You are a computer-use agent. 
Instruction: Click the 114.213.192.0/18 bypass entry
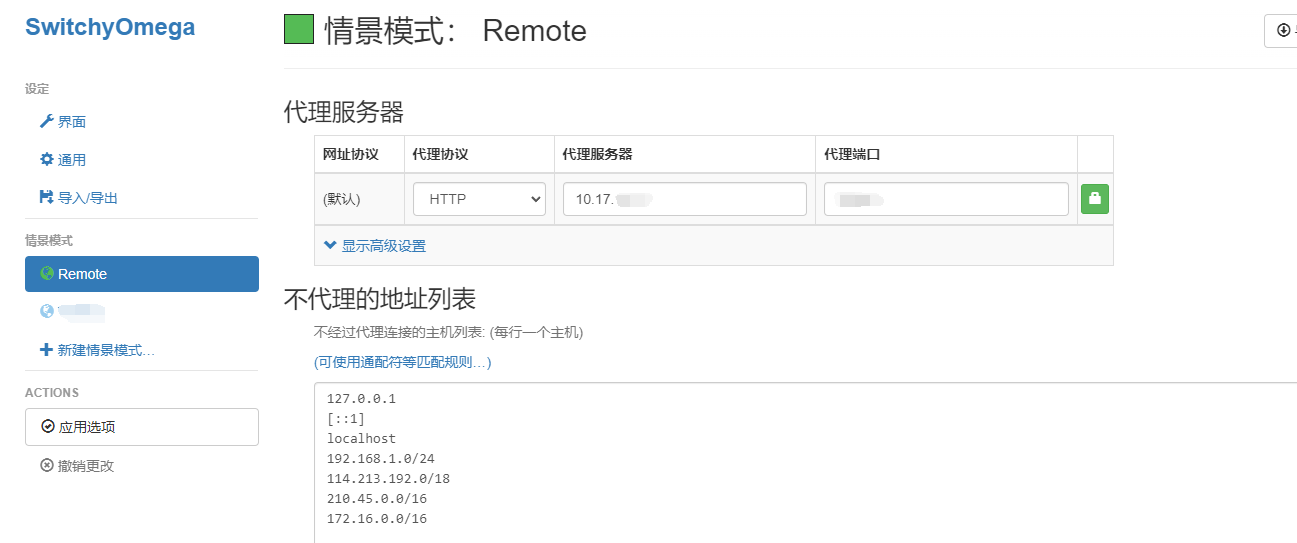pos(388,478)
